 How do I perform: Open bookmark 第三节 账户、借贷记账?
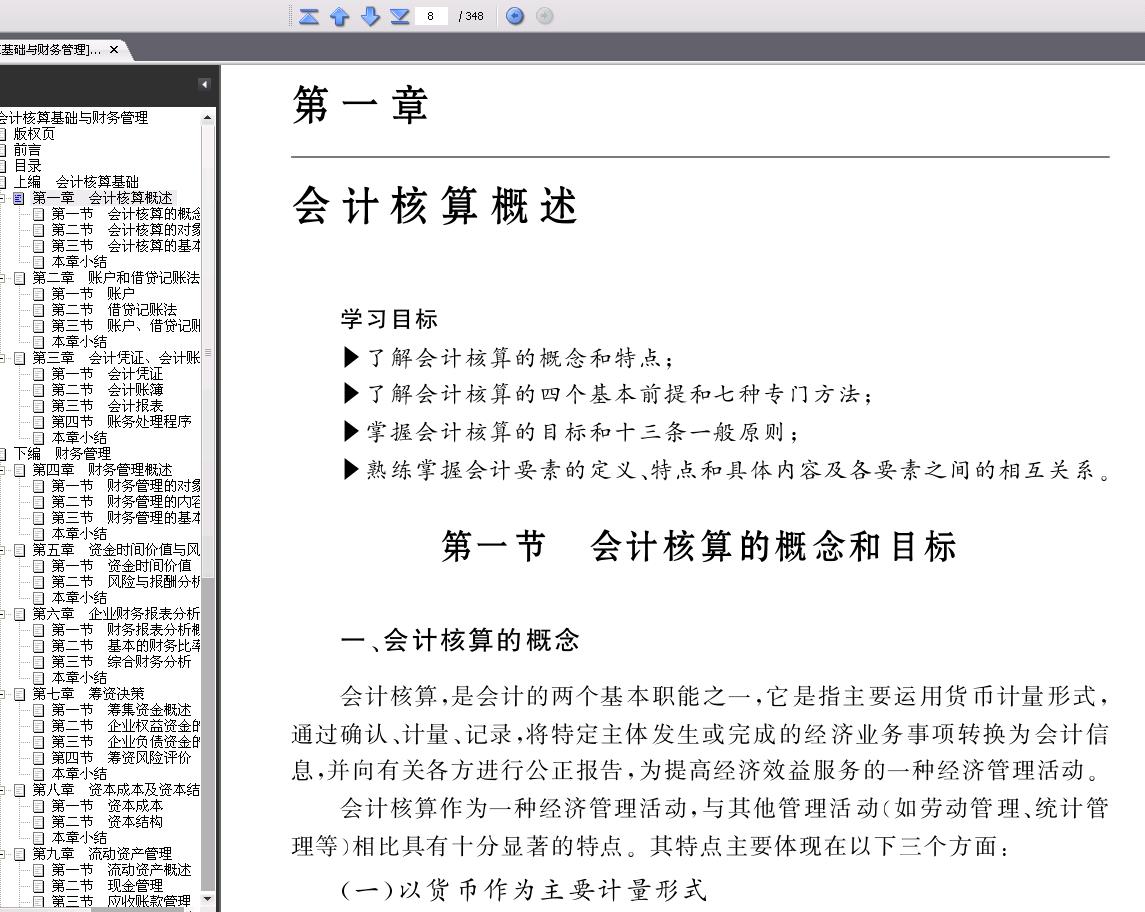126,326
